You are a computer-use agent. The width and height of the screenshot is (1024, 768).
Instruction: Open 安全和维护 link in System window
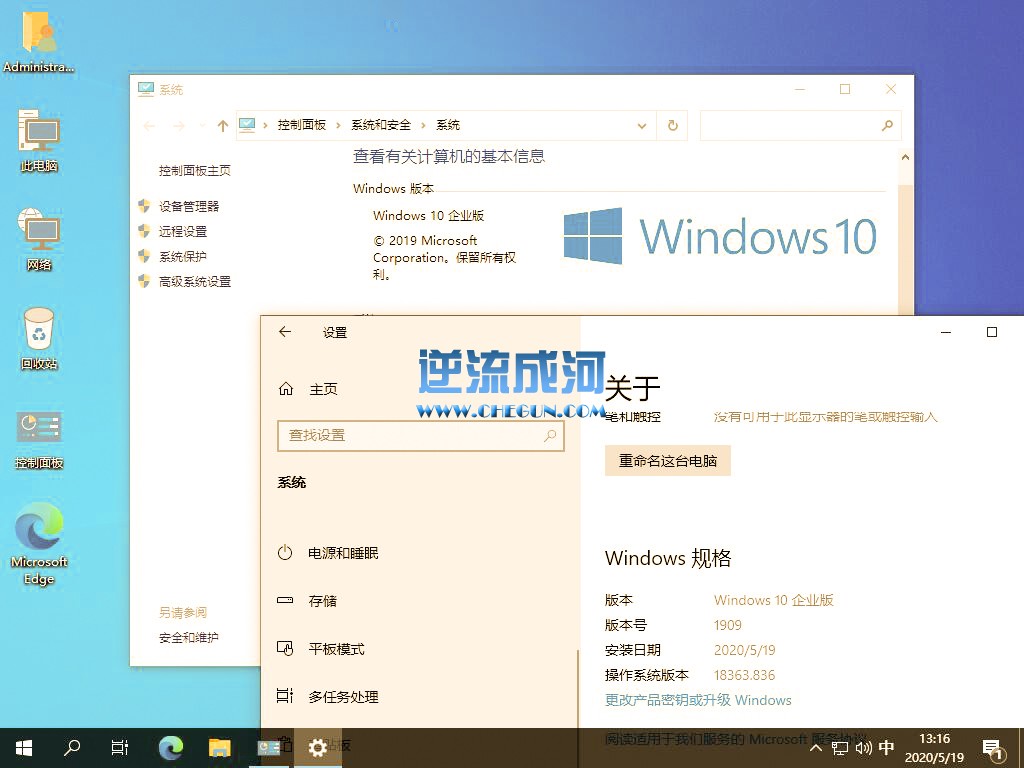pyautogui.click(x=189, y=637)
